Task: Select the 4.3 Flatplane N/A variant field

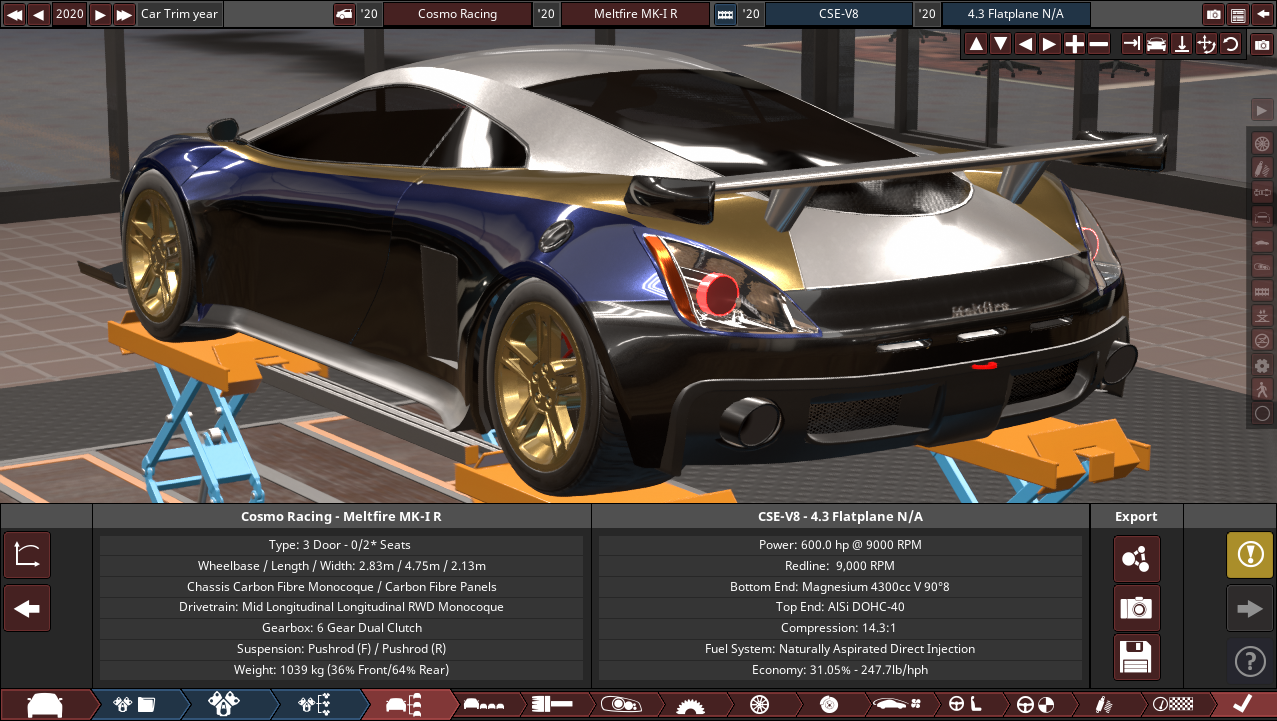Action: point(1016,14)
